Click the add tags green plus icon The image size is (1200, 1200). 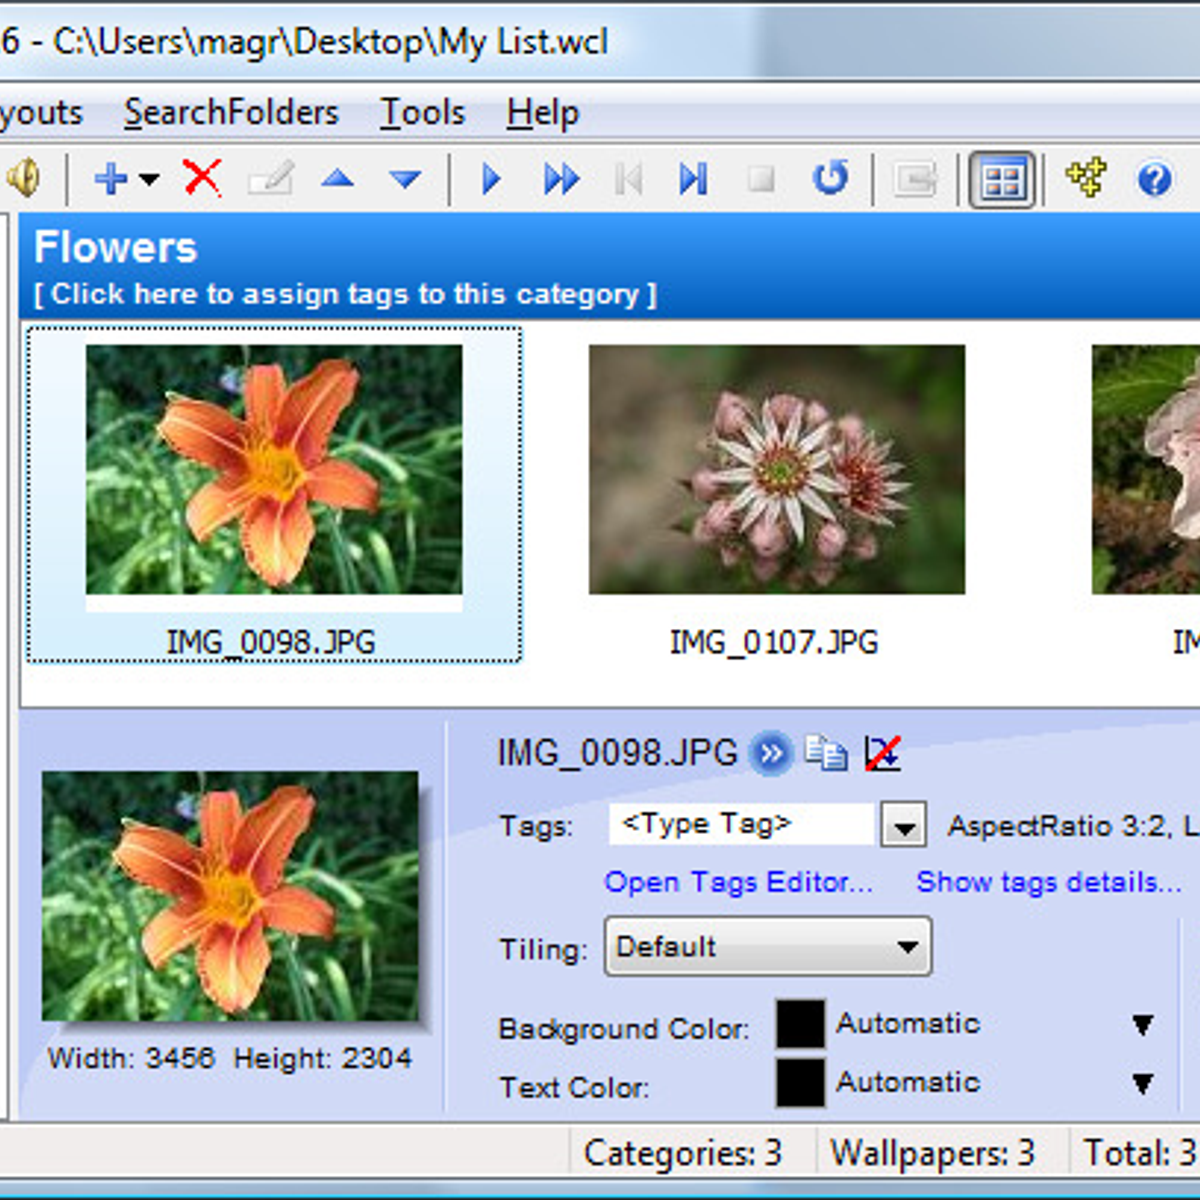1087,178
